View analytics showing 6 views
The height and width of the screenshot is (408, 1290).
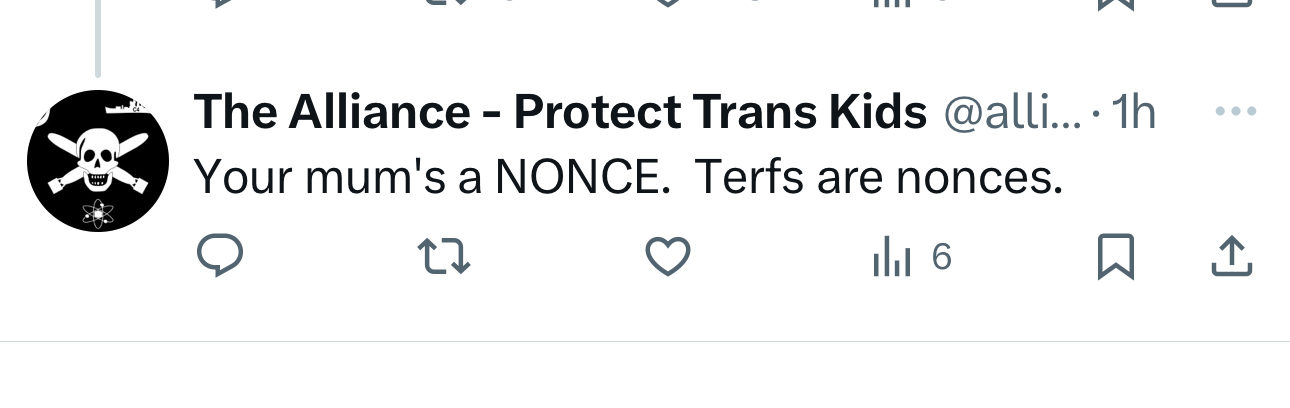[893, 259]
